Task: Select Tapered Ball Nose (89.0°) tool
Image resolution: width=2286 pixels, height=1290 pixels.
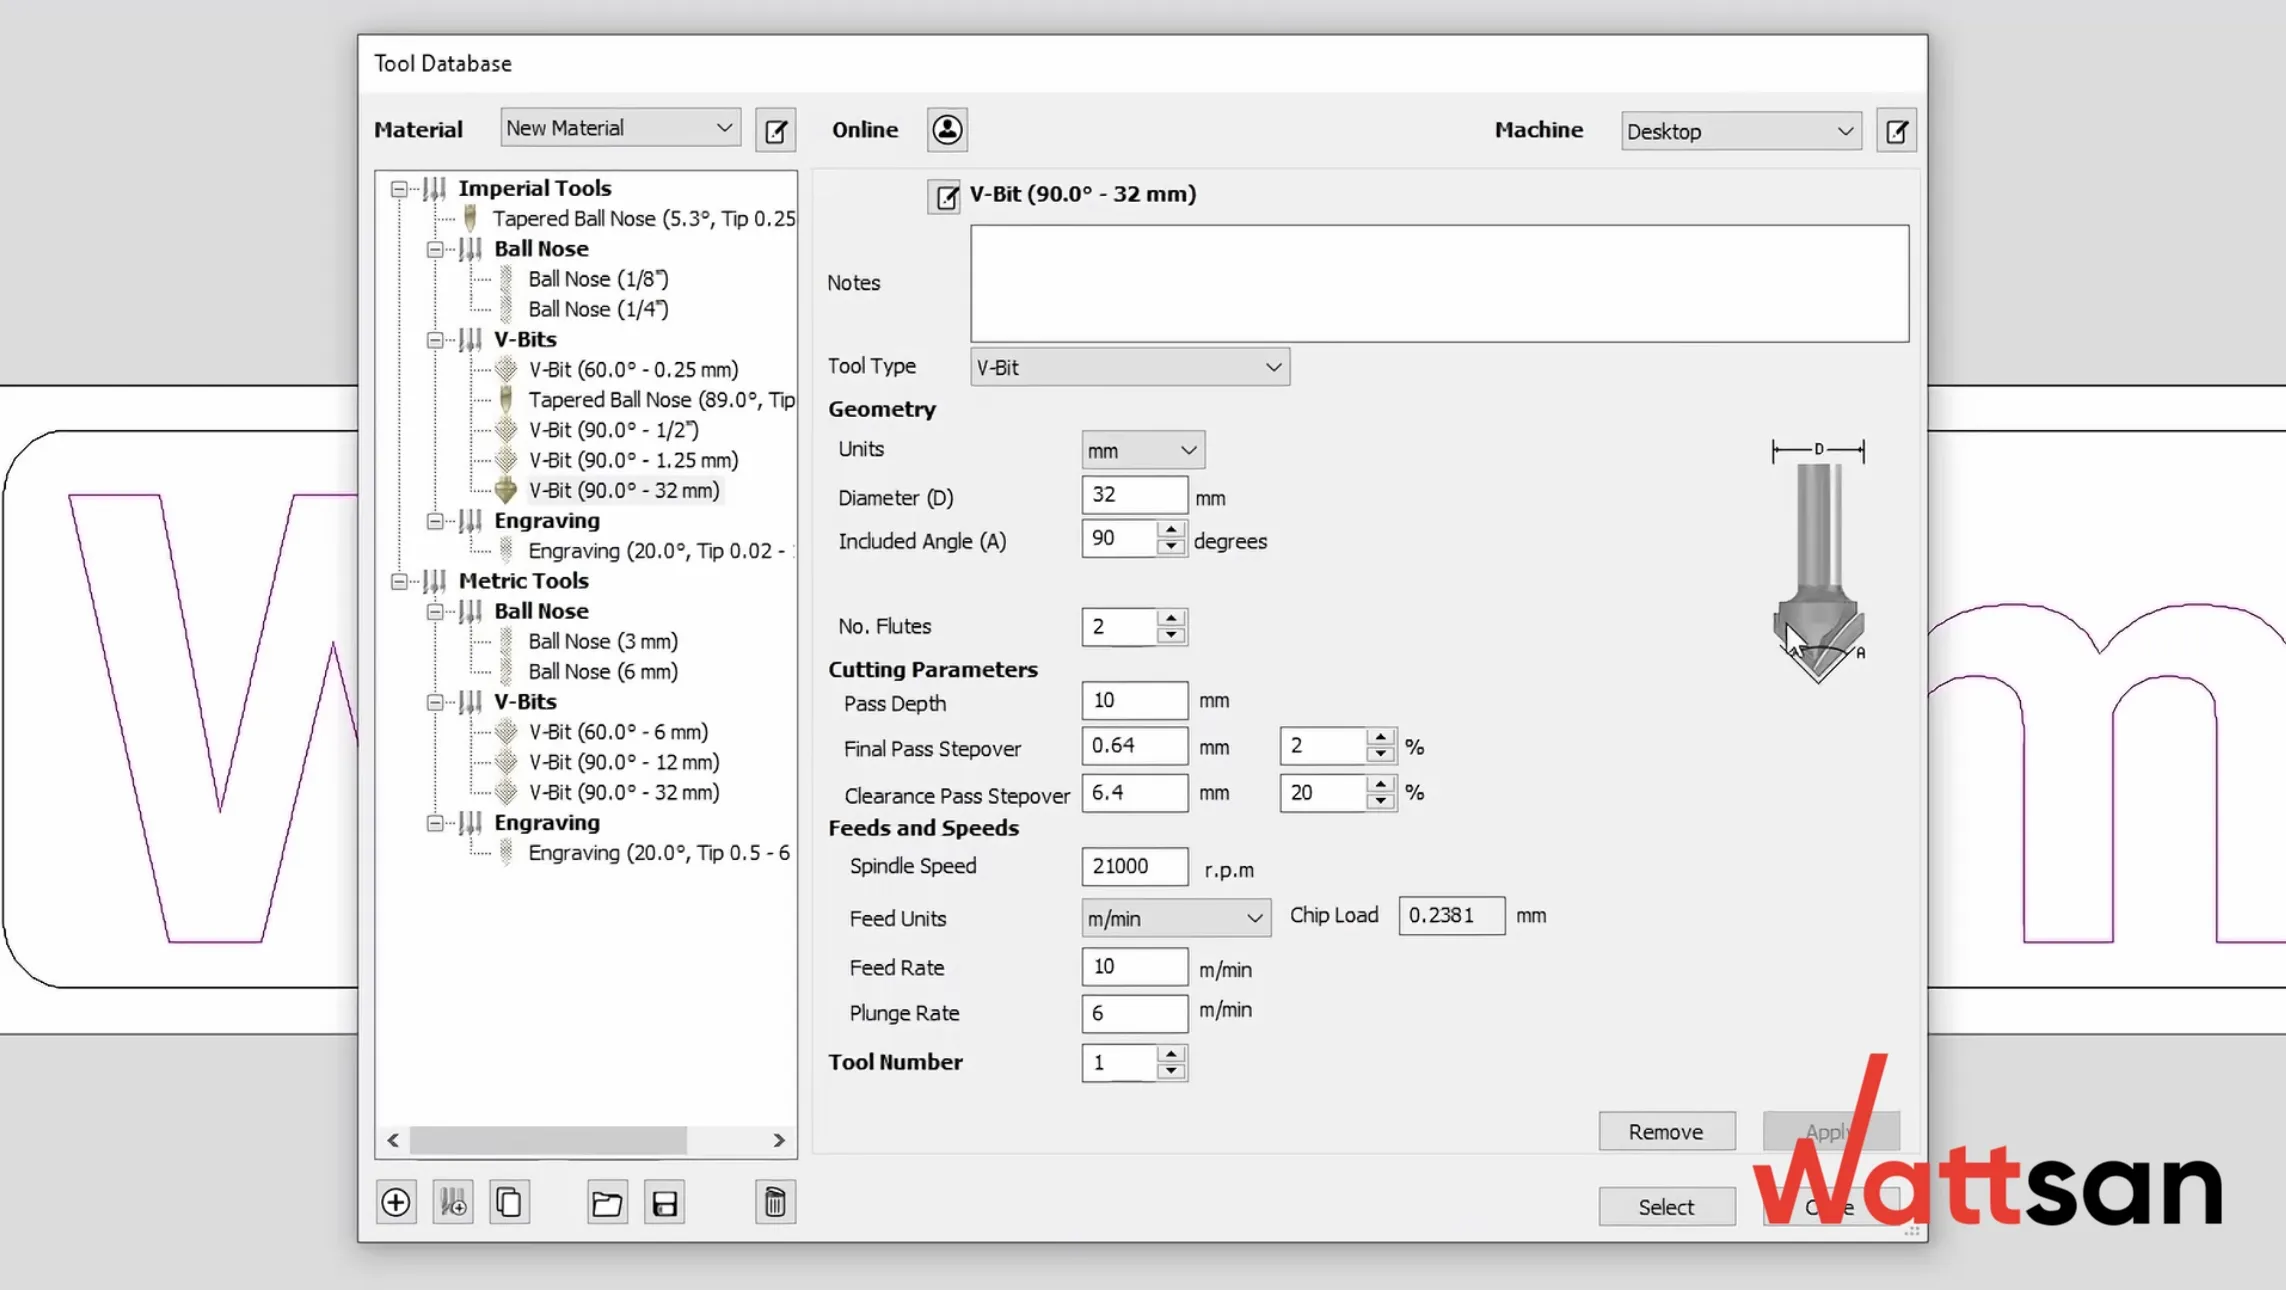Action: pos(661,400)
